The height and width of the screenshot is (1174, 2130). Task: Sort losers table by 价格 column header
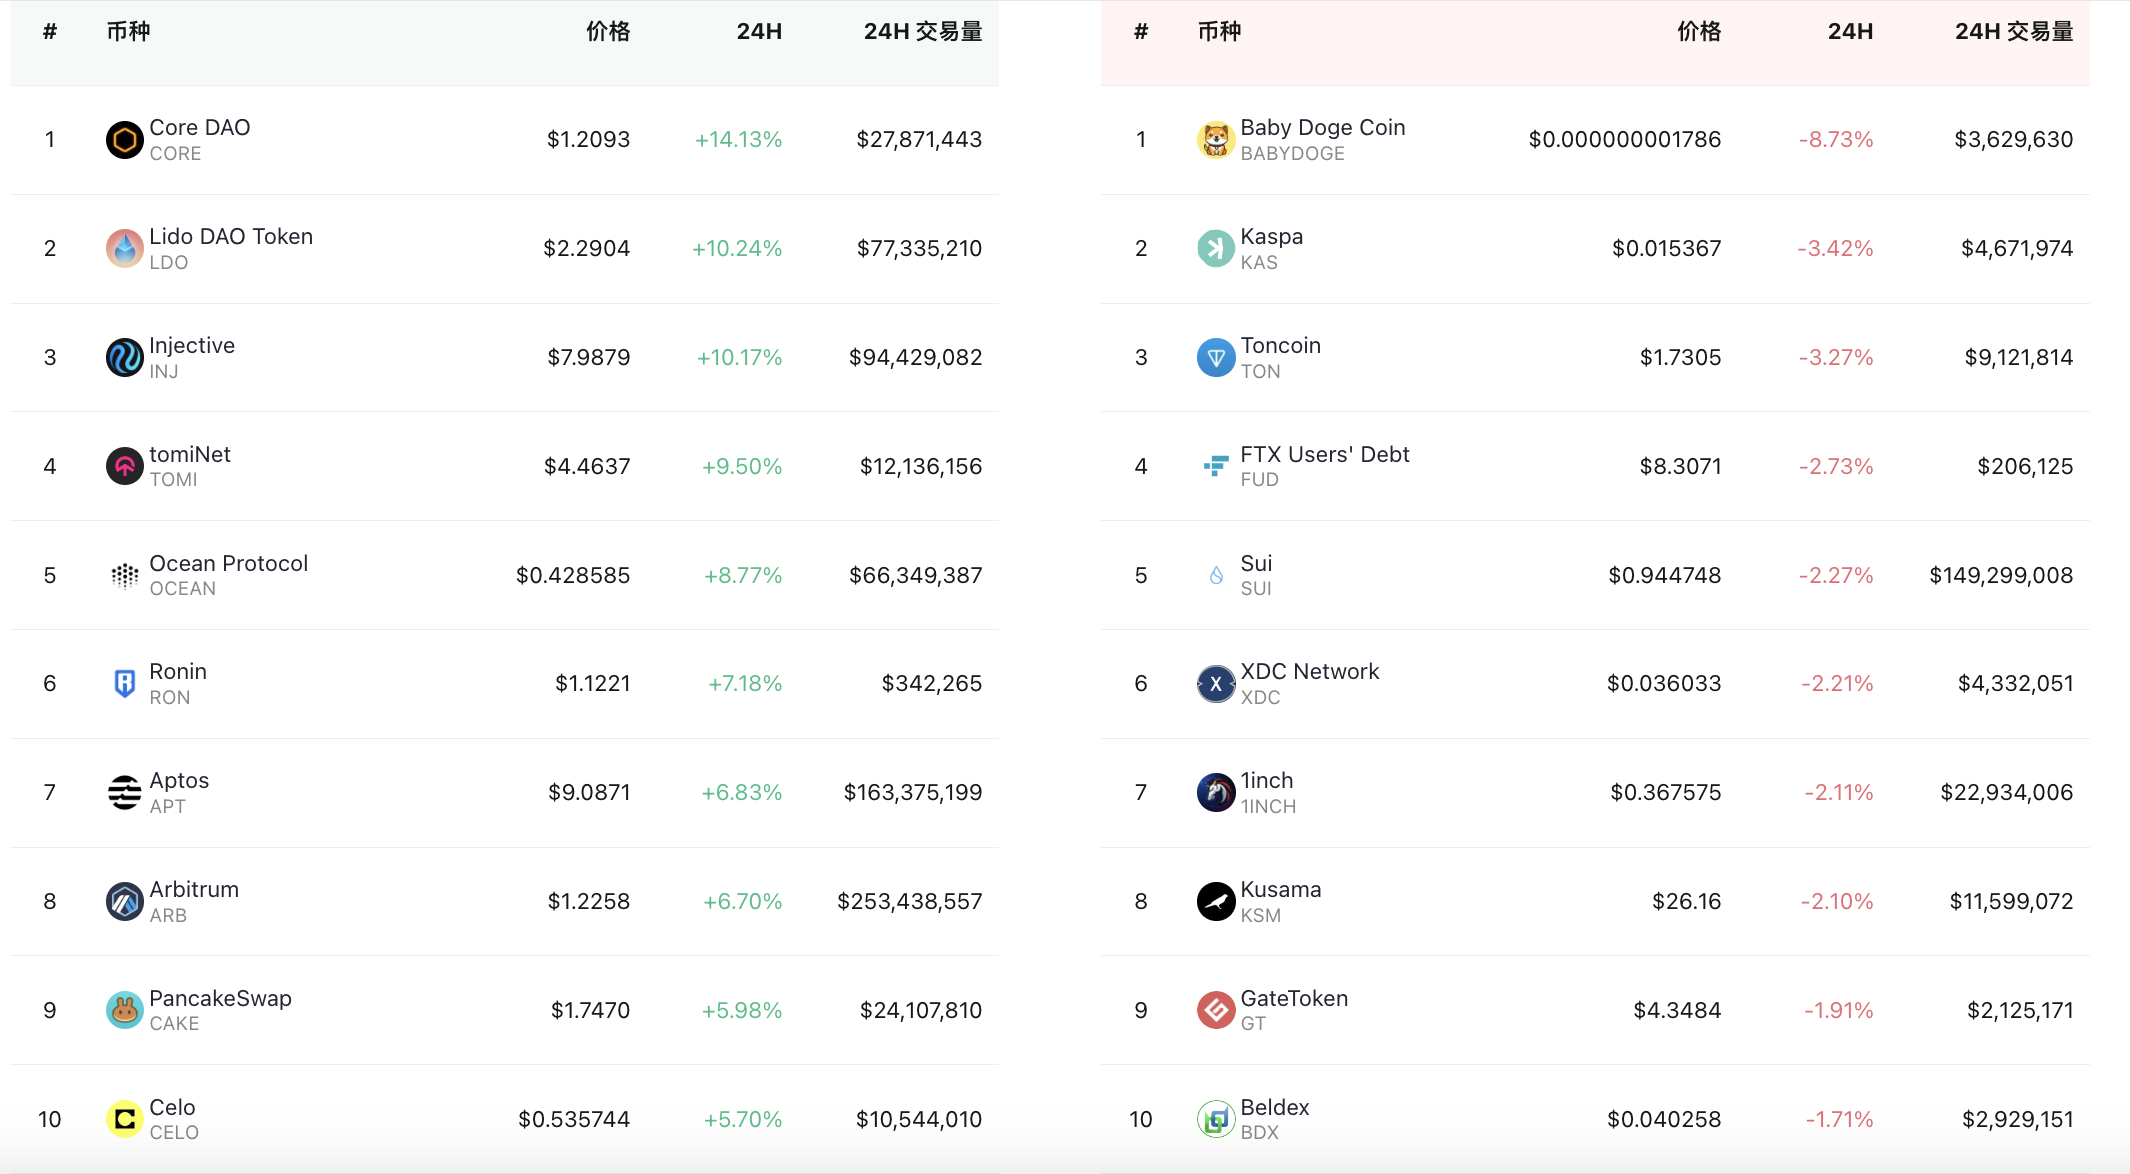tap(1699, 32)
